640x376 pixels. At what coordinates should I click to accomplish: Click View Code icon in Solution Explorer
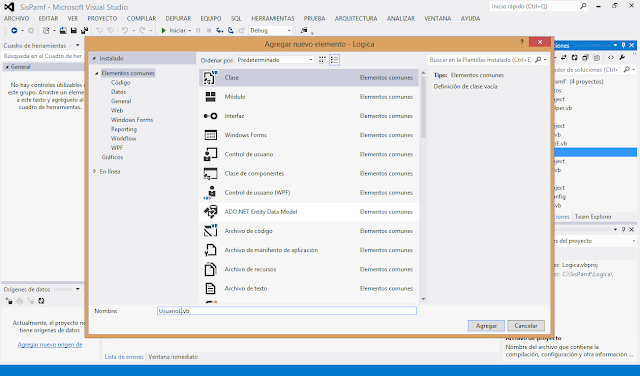(x=611, y=58)
